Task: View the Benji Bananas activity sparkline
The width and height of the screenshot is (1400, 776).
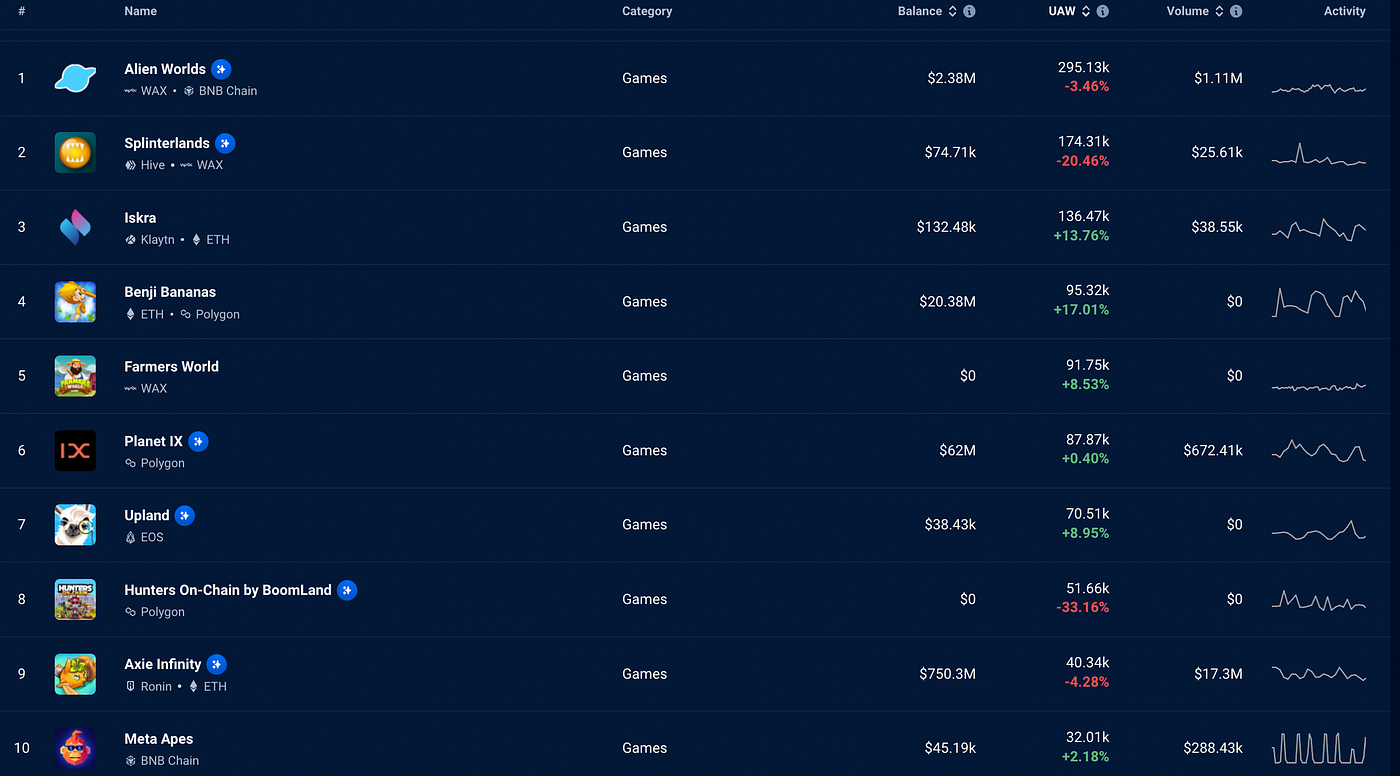Action: (1318, 302)
